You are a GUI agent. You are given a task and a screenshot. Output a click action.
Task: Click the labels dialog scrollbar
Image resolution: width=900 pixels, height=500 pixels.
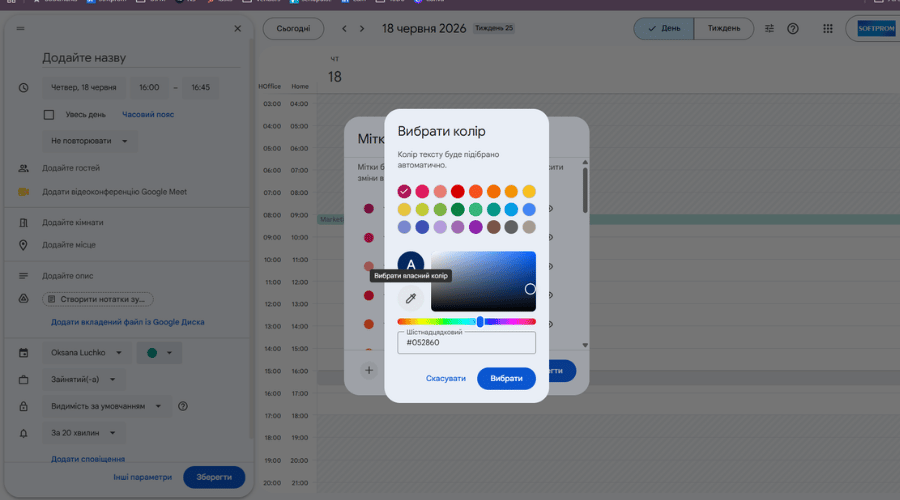click(585, 190)
